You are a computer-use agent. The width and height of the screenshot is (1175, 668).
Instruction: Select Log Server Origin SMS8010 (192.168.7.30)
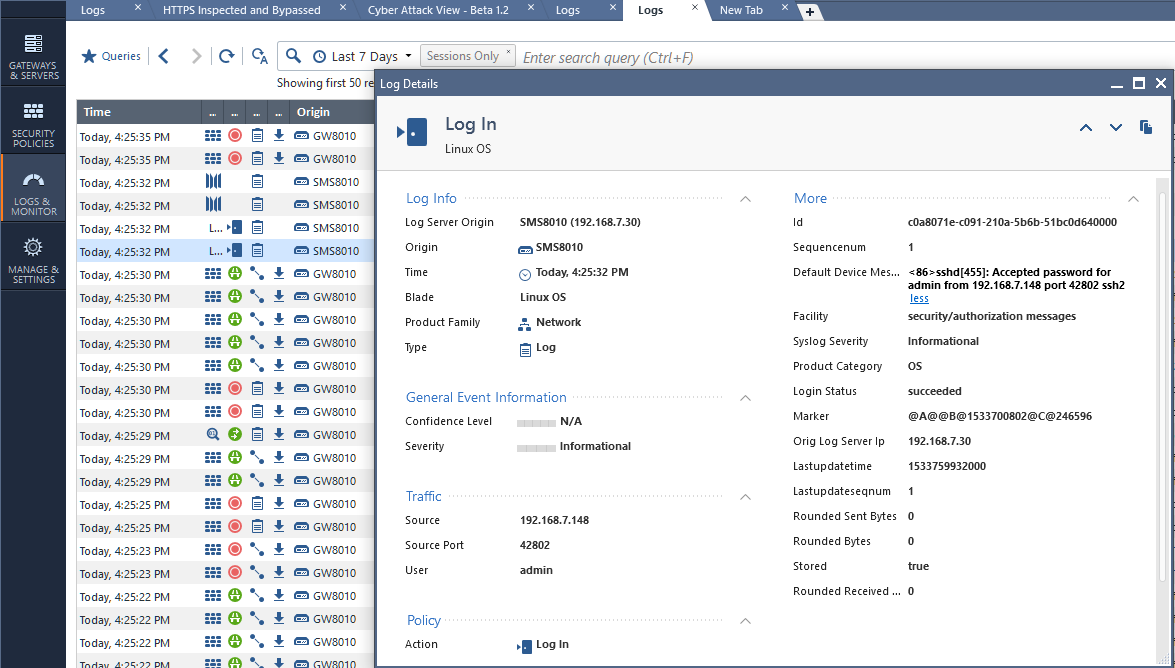[x=580, y=223]
